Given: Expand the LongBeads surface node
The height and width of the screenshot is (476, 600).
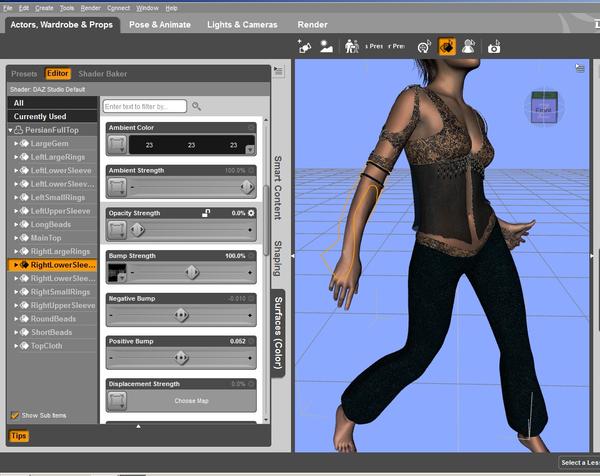Looking at the screenshot, I should pos(16,224).
